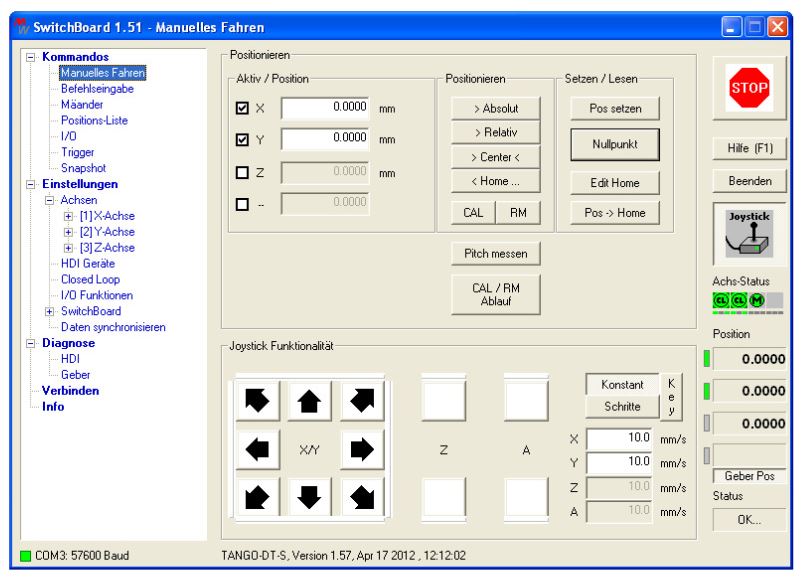The width and height of the screenshot is (803, 577).
Task: Click the Joystick mode icon
Action: [748, 236]
